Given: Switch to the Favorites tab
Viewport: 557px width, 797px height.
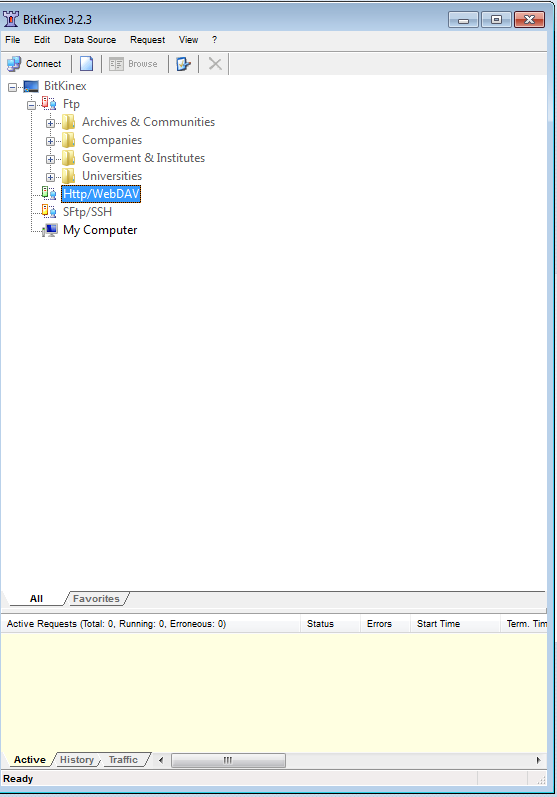Looking at the screenshot, I should point(96,599).
